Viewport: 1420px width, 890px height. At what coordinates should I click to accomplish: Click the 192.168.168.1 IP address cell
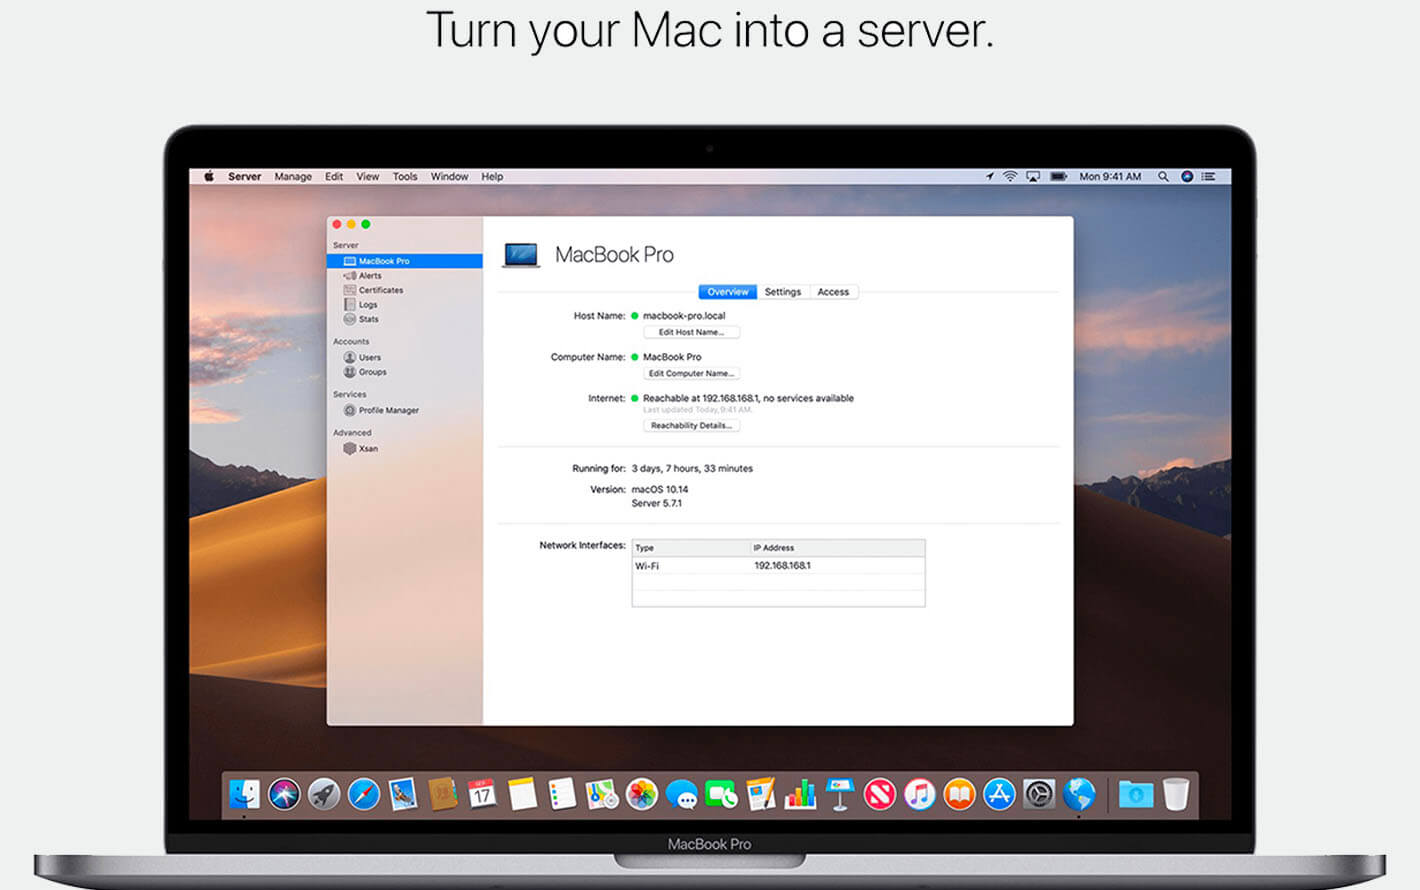782,566
